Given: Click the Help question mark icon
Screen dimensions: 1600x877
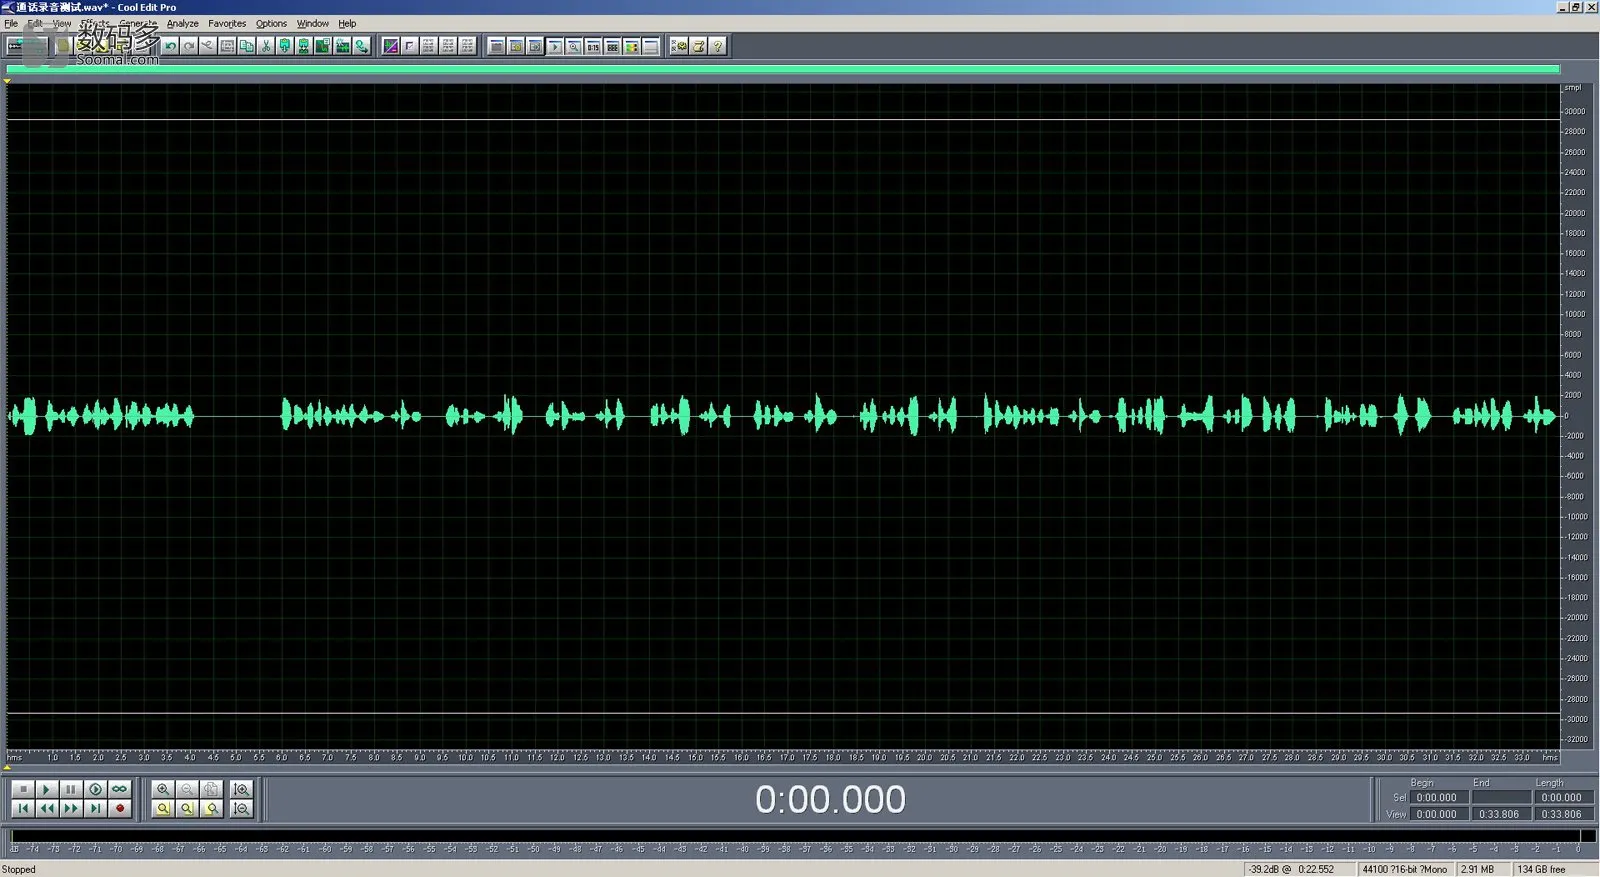Looking at the screenshot, I should click(x=717, y=46).
